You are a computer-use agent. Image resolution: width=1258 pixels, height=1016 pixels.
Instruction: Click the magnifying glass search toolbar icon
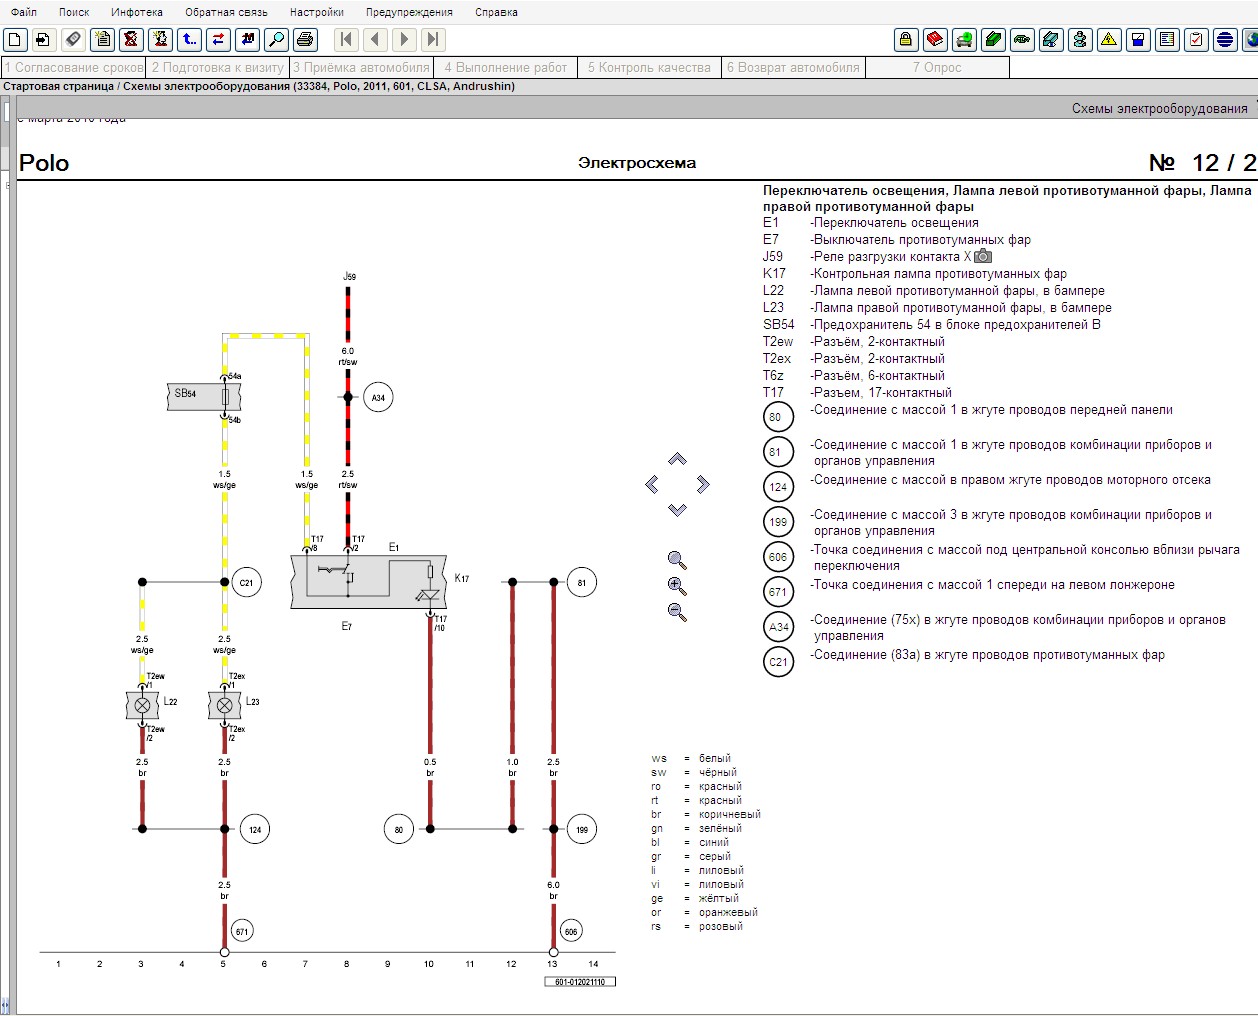point(276,40)
